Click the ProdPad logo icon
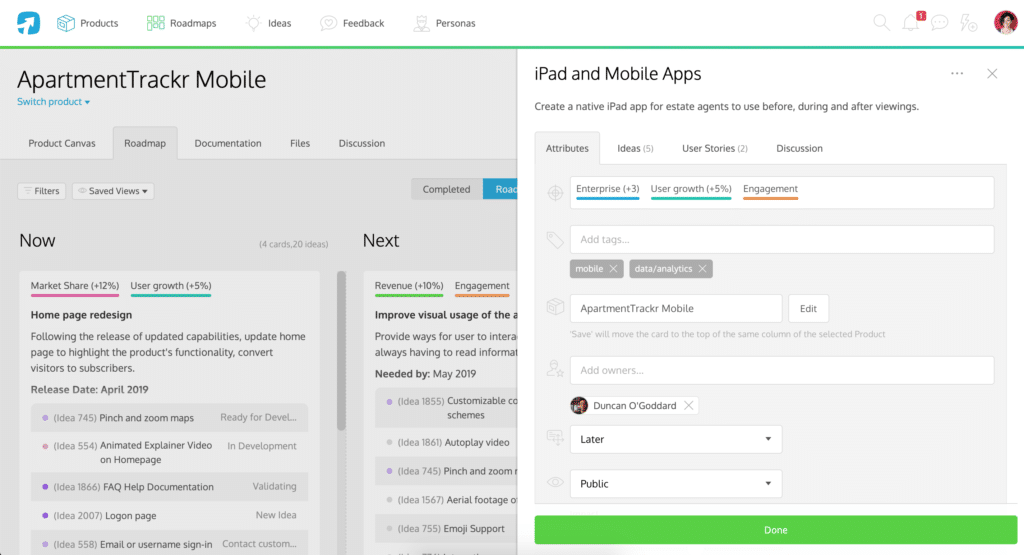The height and width of the screenshot is (555, 1024). pyautogui.click(x=28, y=23)
